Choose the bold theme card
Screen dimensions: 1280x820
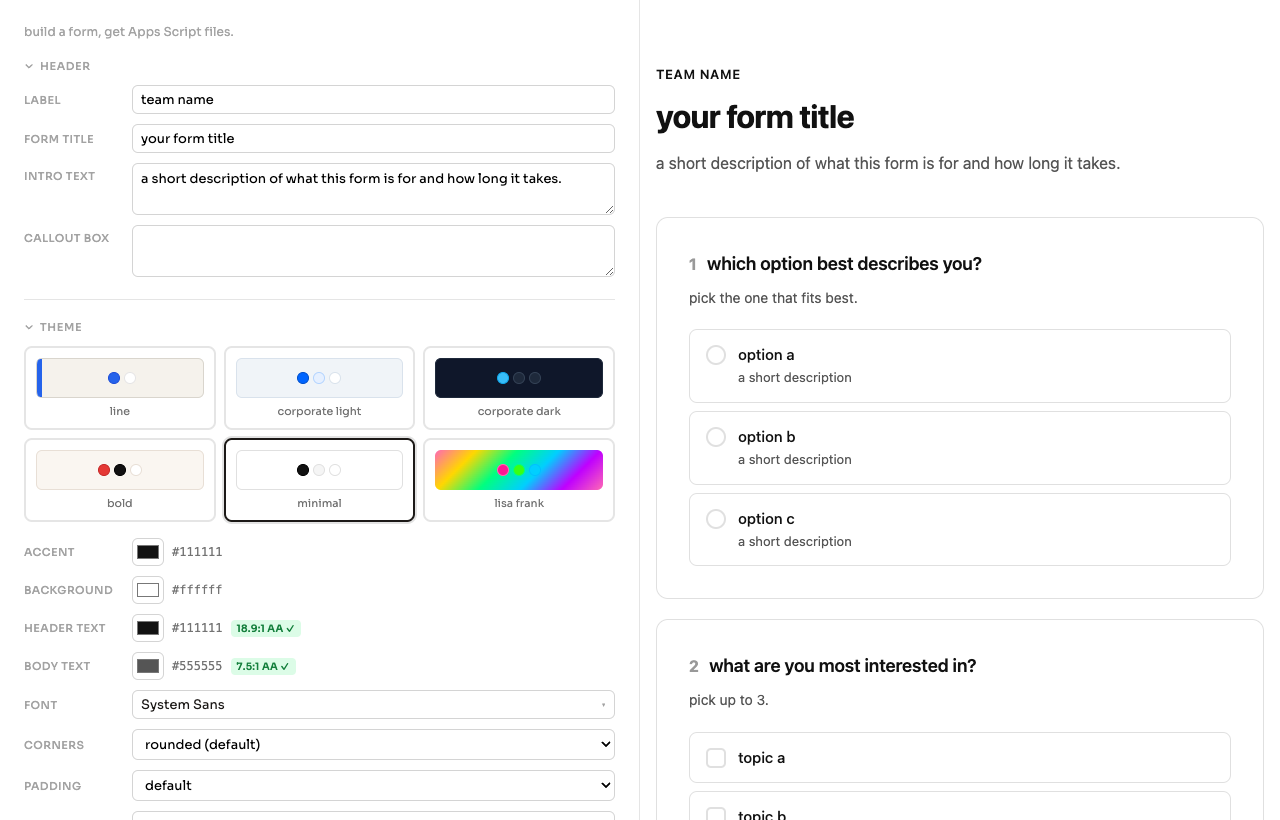coord(120,480)
